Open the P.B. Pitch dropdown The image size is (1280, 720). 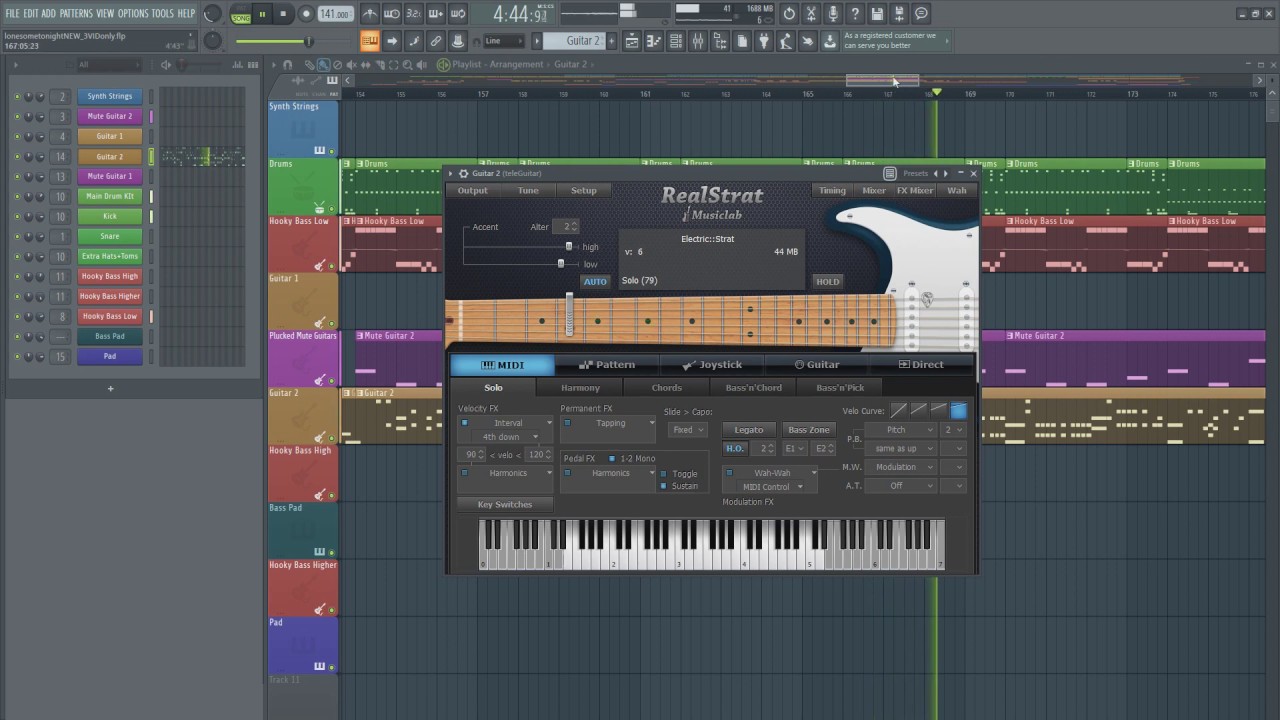pyautogui.click(x=901, y=430)
